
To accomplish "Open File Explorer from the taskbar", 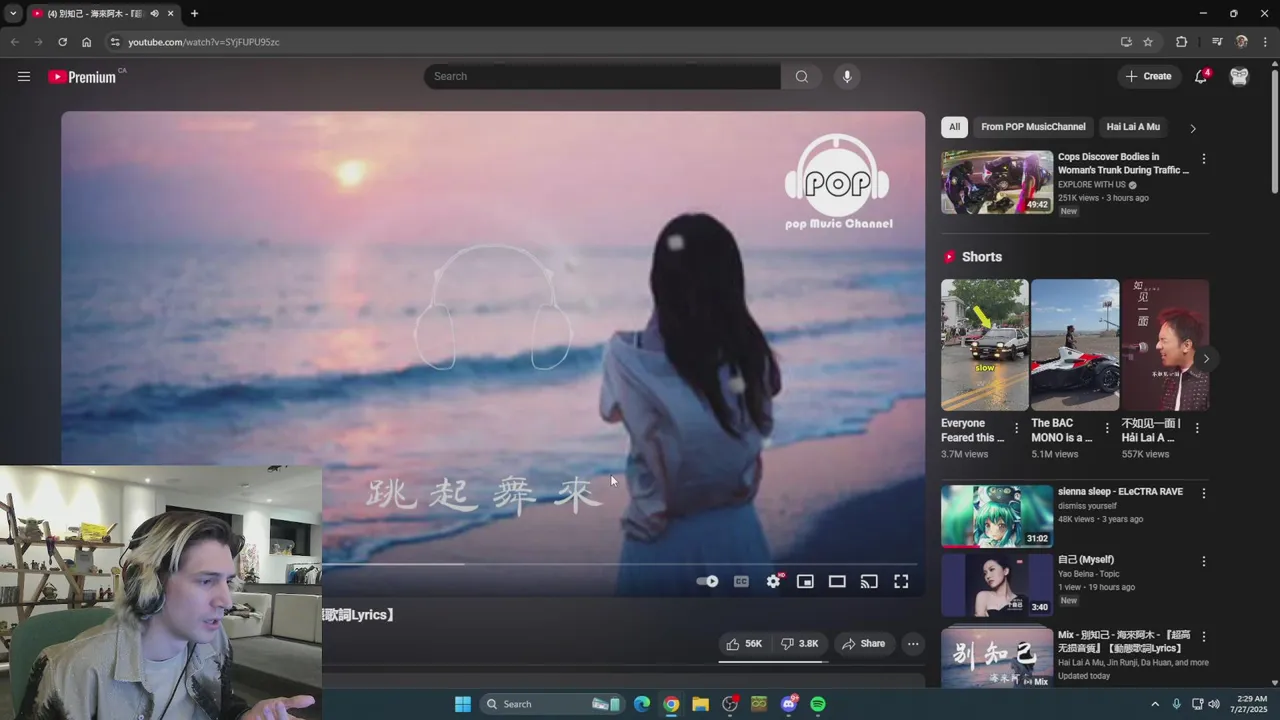I will (700, 704).
